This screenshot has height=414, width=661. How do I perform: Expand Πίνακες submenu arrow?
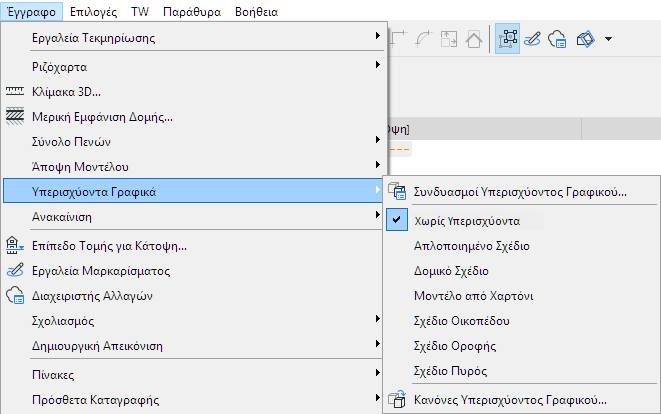click(x=378, y=373)
